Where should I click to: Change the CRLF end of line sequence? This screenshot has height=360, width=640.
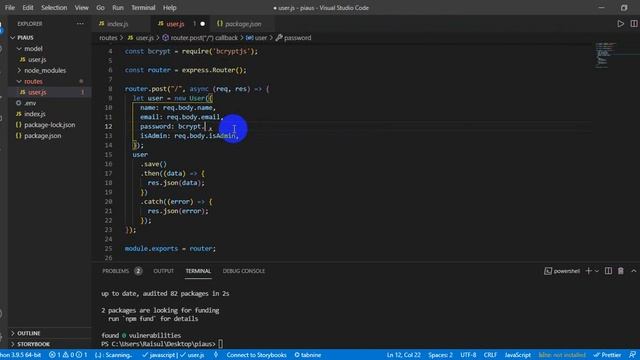coord(490,355)
